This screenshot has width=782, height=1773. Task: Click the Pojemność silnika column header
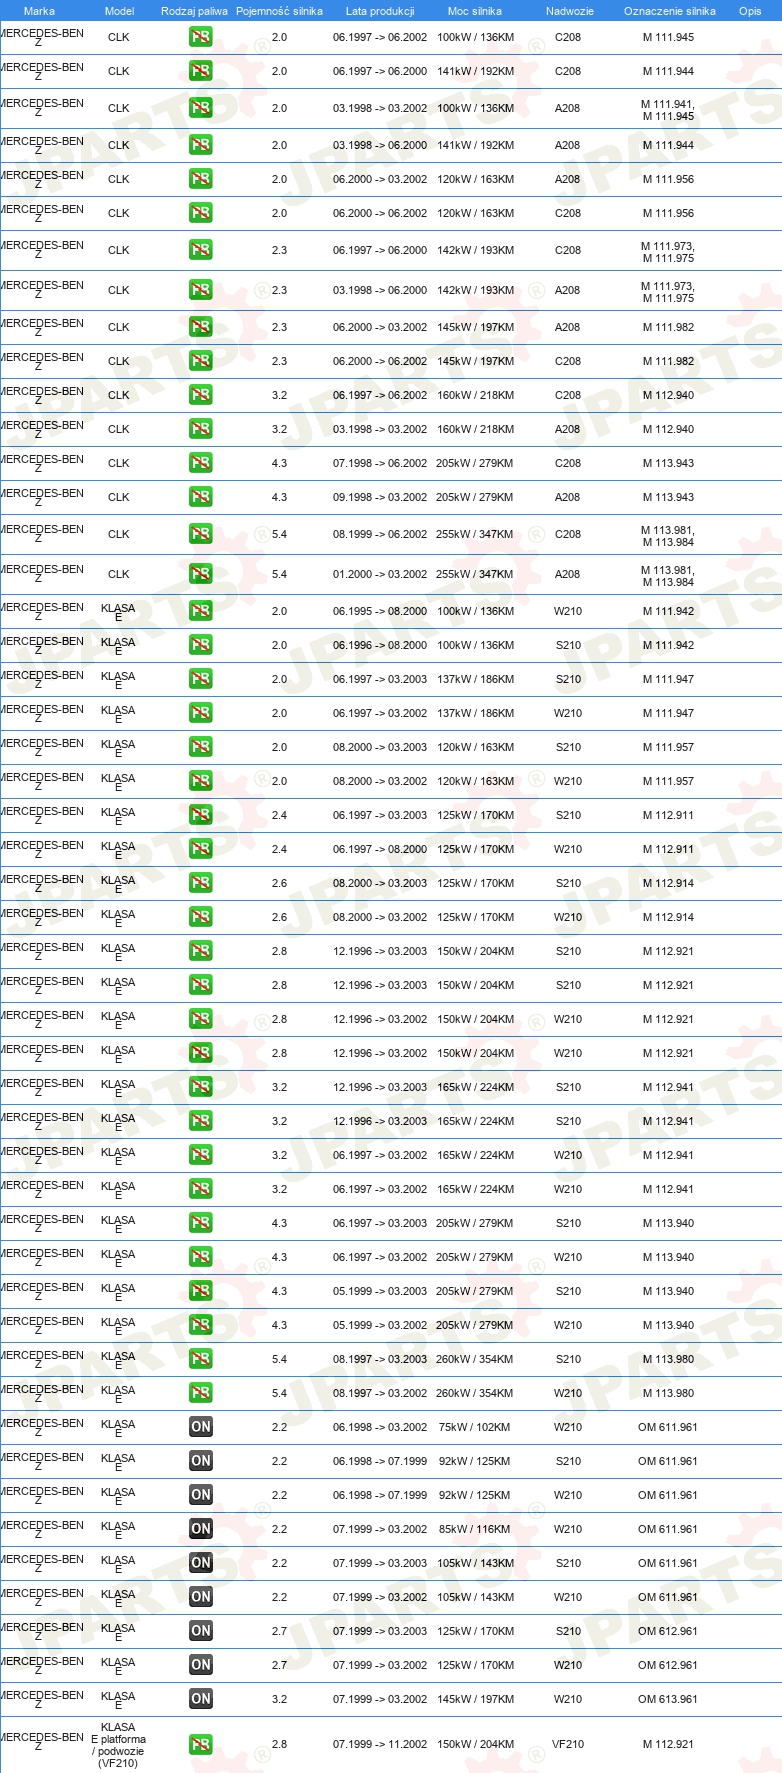279,11
